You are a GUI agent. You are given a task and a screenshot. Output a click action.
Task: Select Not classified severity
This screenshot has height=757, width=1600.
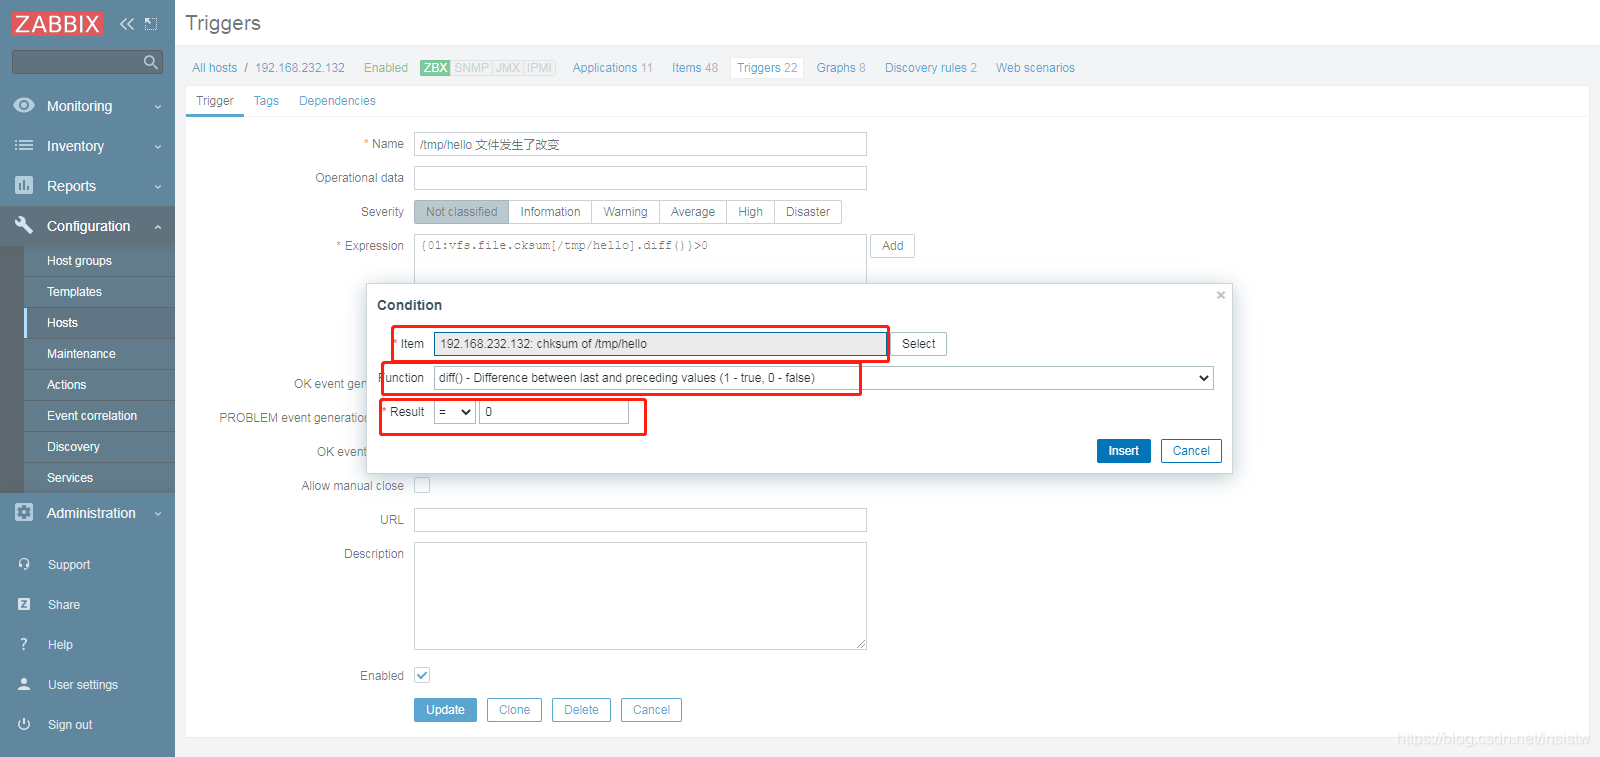point(461,212)
